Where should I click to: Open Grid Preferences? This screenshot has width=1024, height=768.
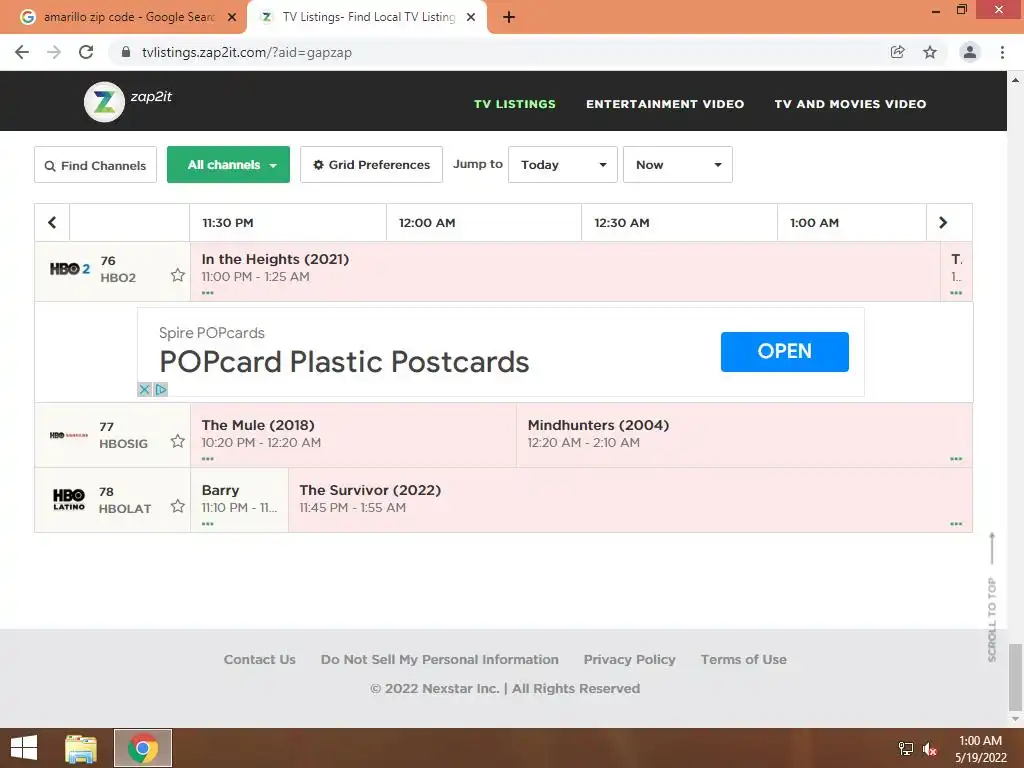point(371,165)
